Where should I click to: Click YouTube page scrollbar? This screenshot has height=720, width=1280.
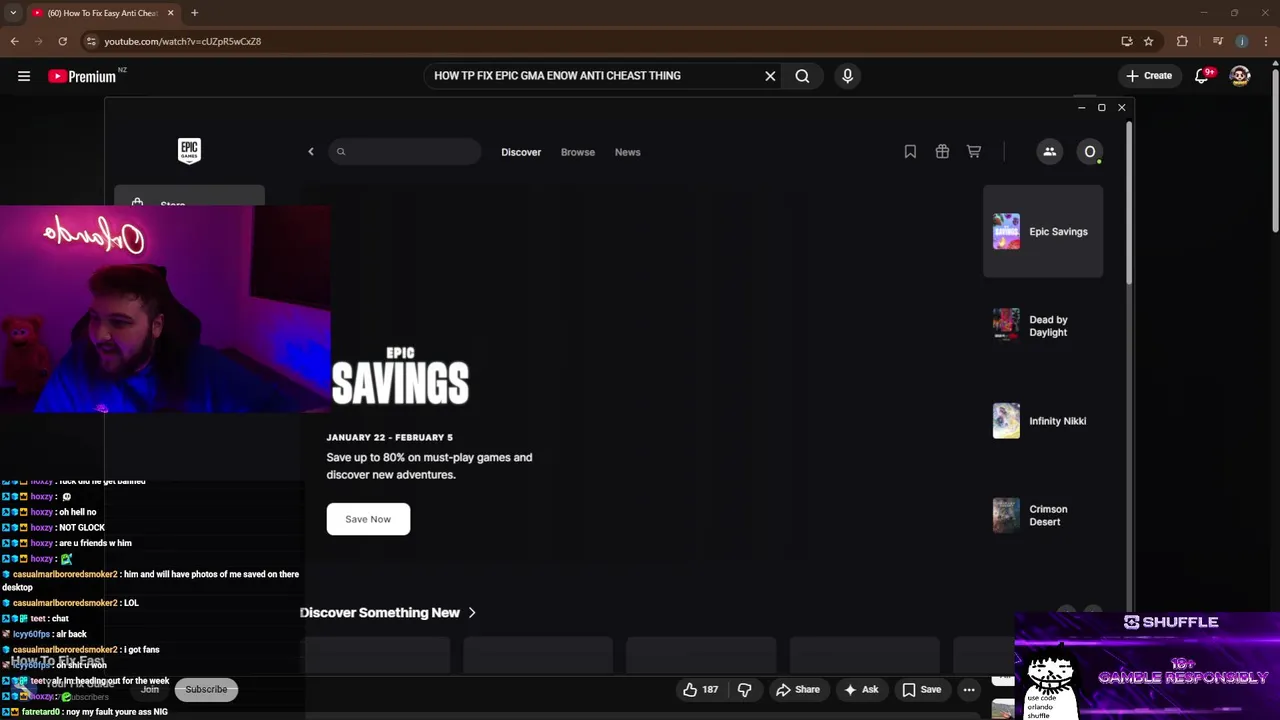[x=1274, y=150]
